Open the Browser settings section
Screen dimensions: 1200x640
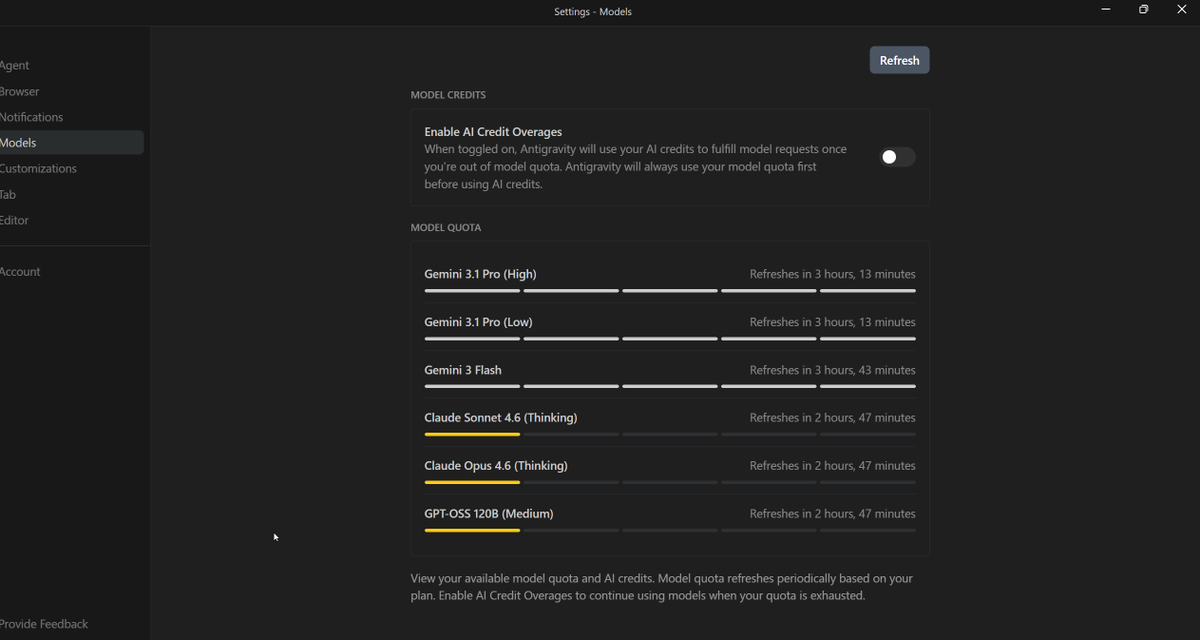[x=20, y=91]
